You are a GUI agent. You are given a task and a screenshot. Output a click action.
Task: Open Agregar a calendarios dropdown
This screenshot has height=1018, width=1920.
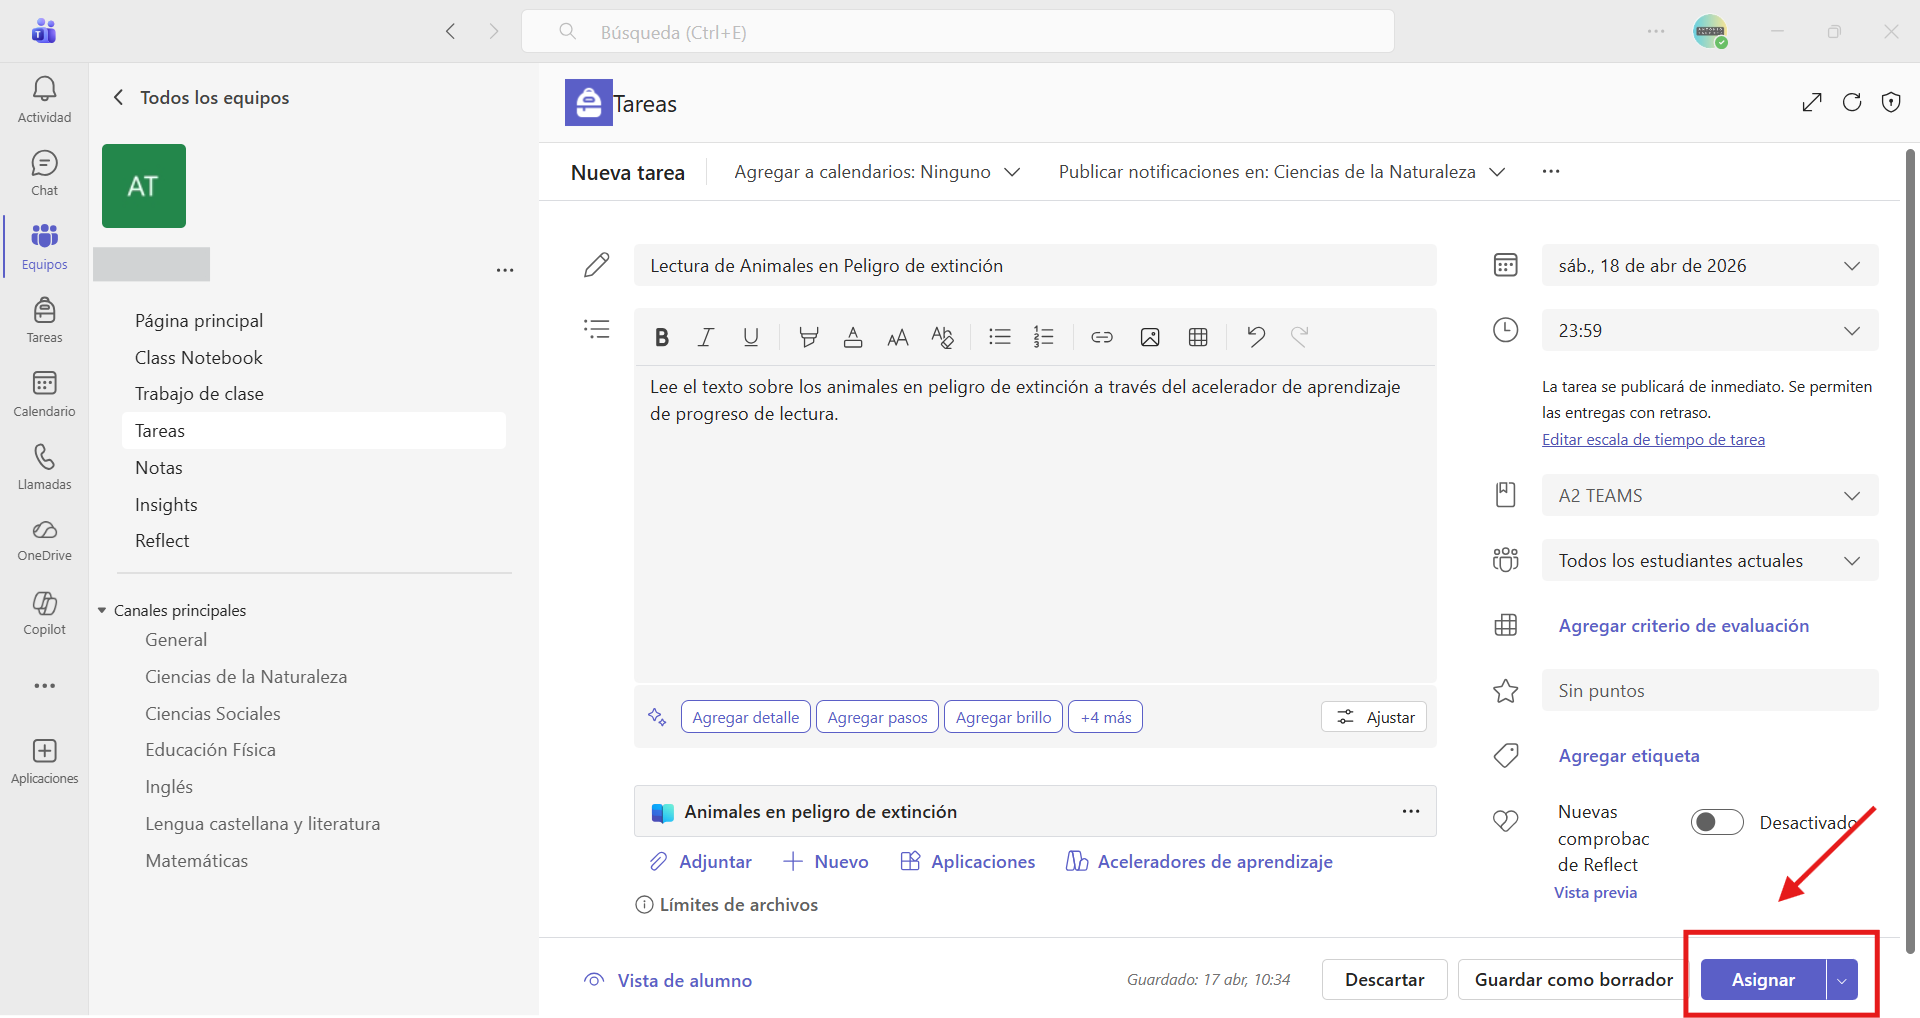point(877,172)
